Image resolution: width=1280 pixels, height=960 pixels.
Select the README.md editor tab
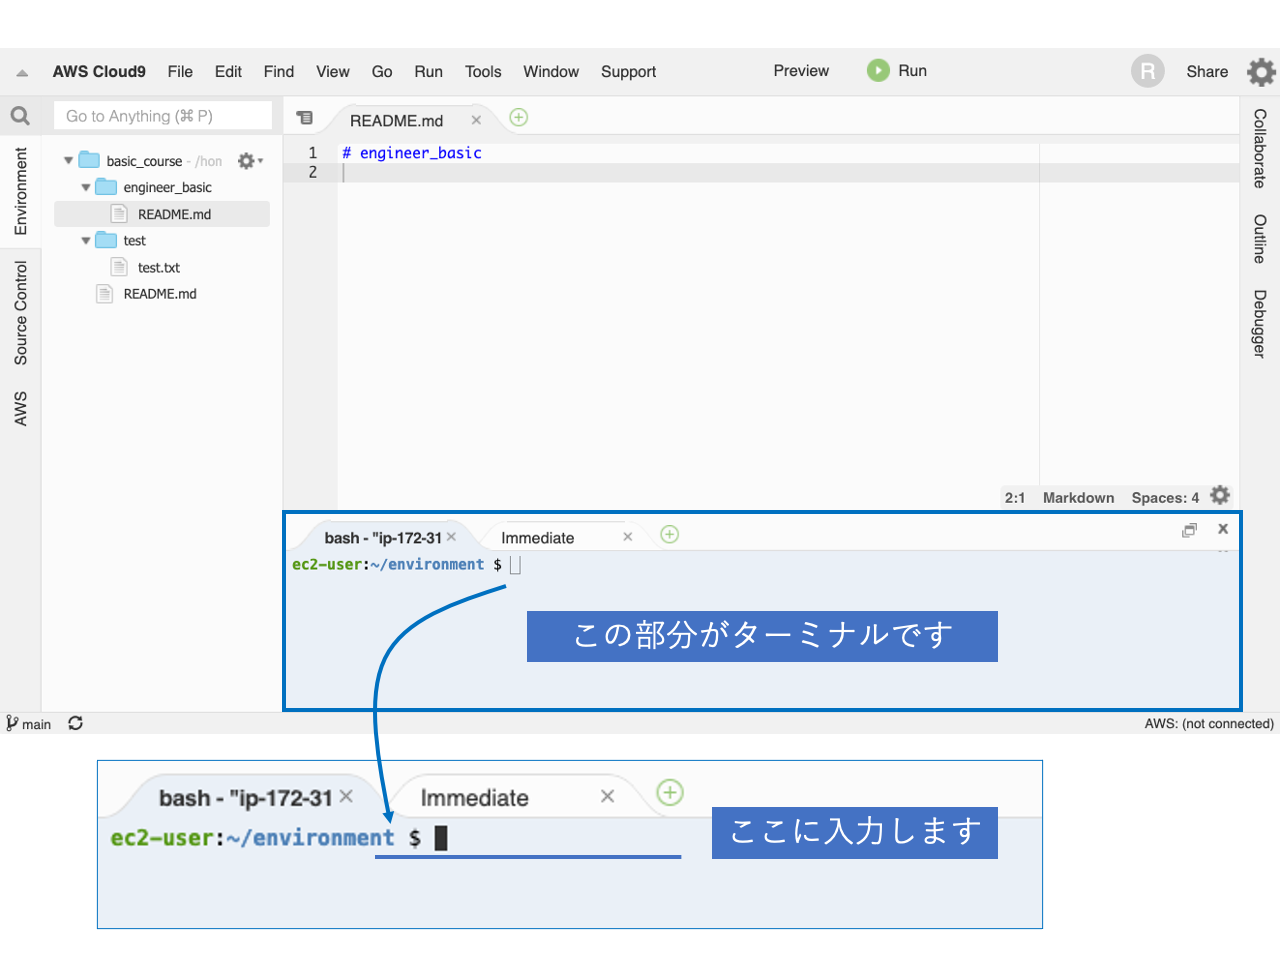point(396,121)
